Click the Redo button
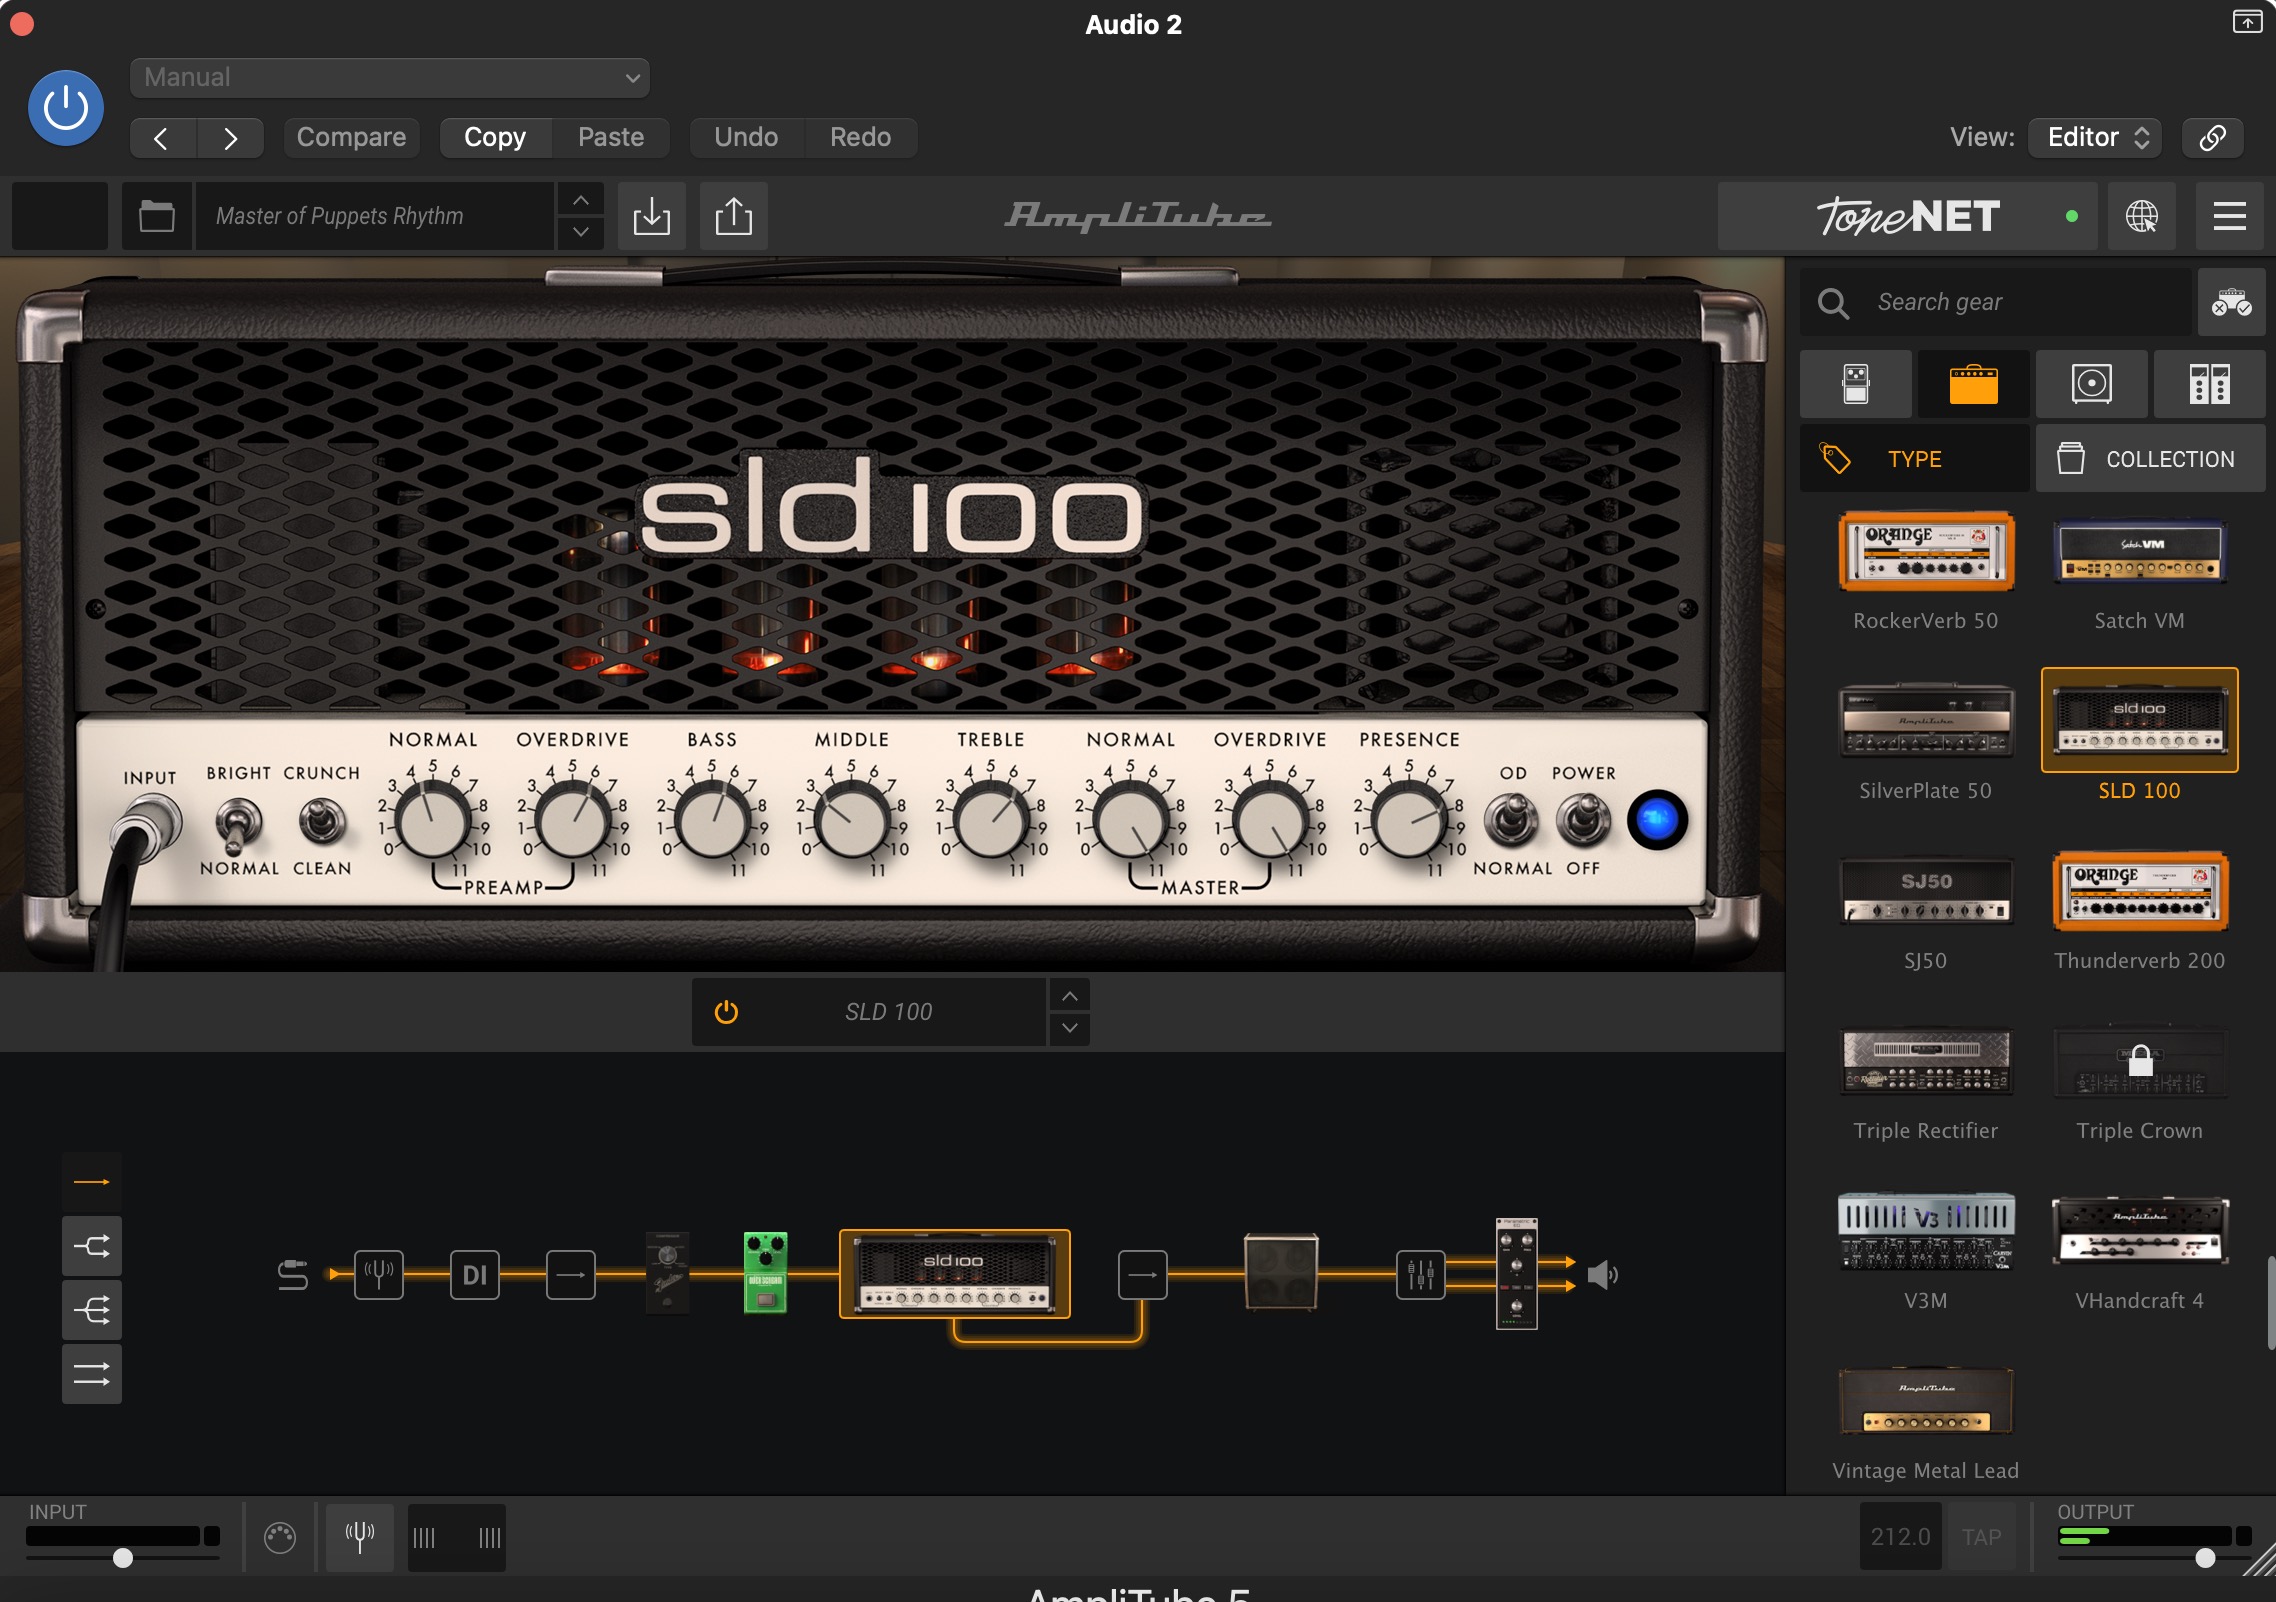 pos(860,138)
